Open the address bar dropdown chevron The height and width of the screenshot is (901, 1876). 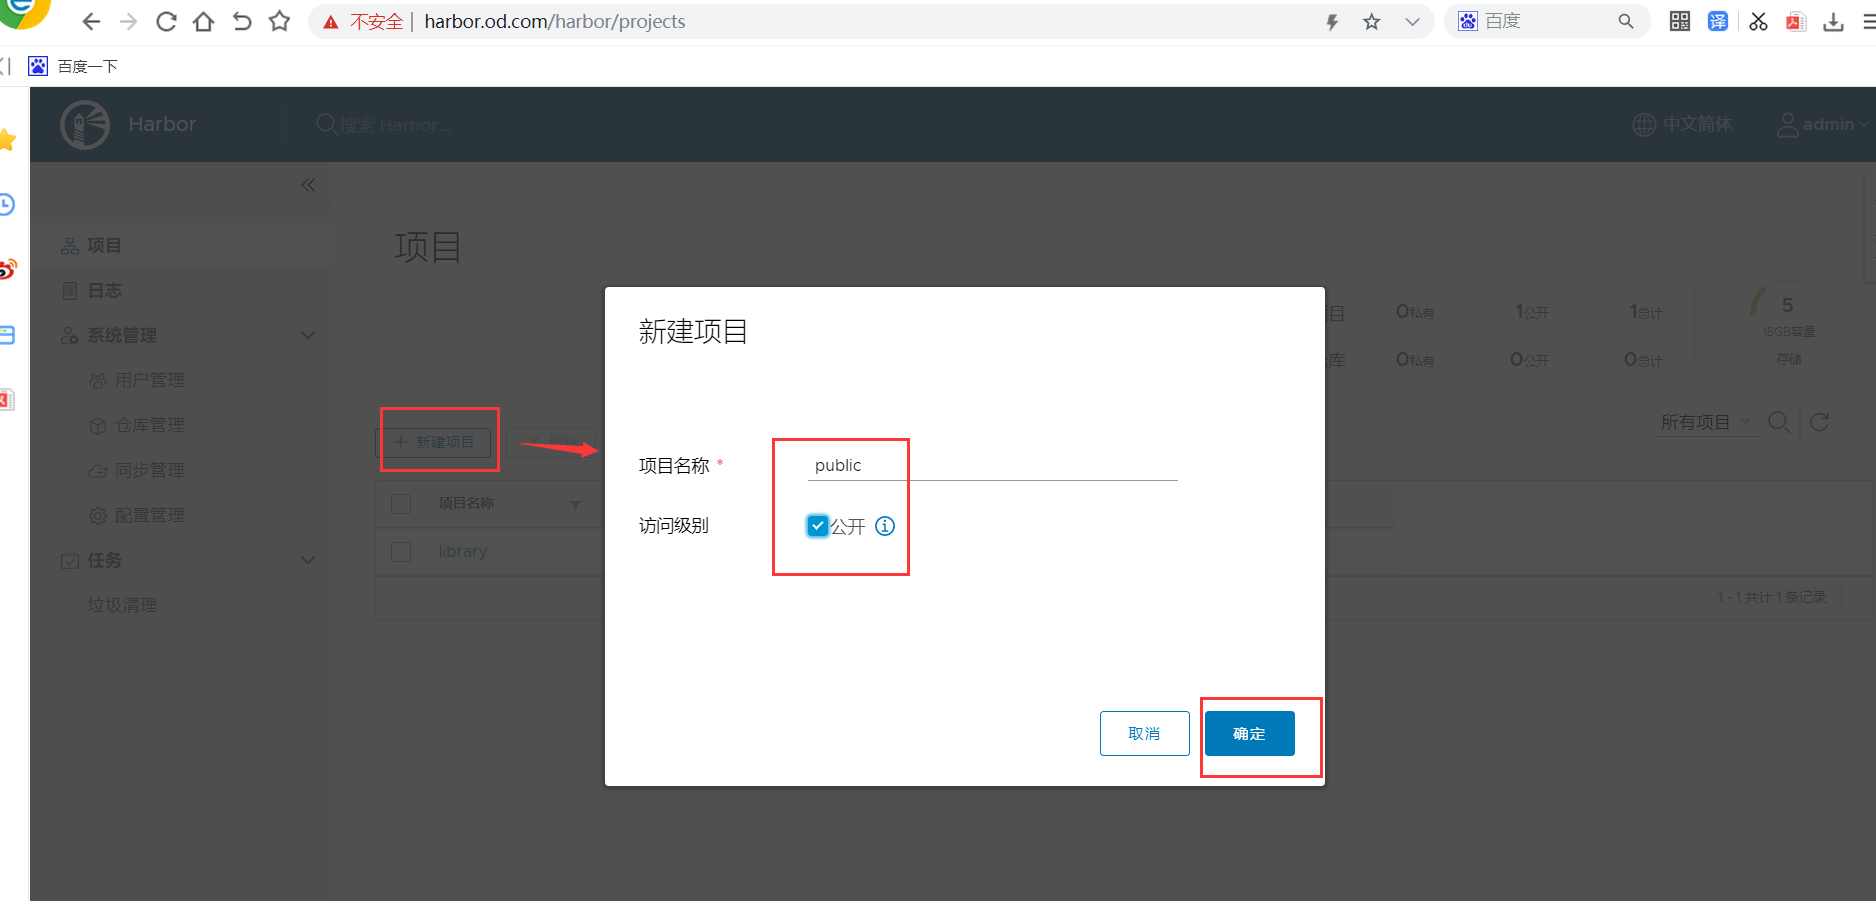[x=1412, y=22]
